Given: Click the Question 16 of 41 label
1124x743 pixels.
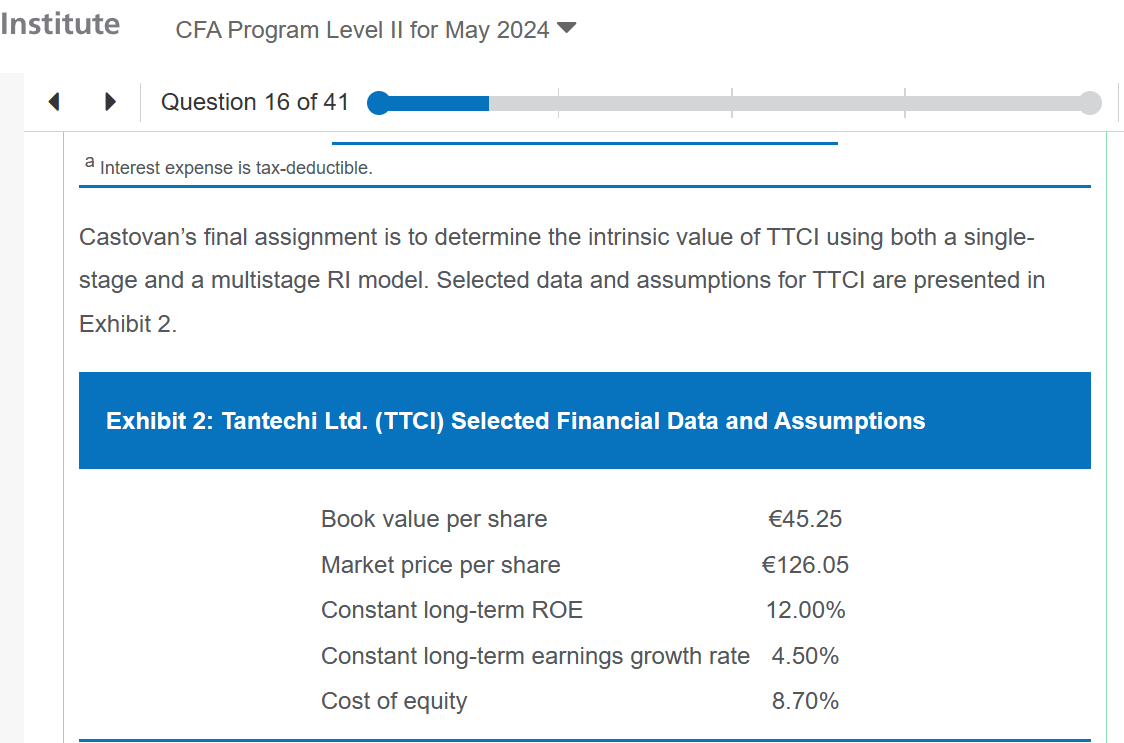Looking at the screenshot, I should (255, 102).
